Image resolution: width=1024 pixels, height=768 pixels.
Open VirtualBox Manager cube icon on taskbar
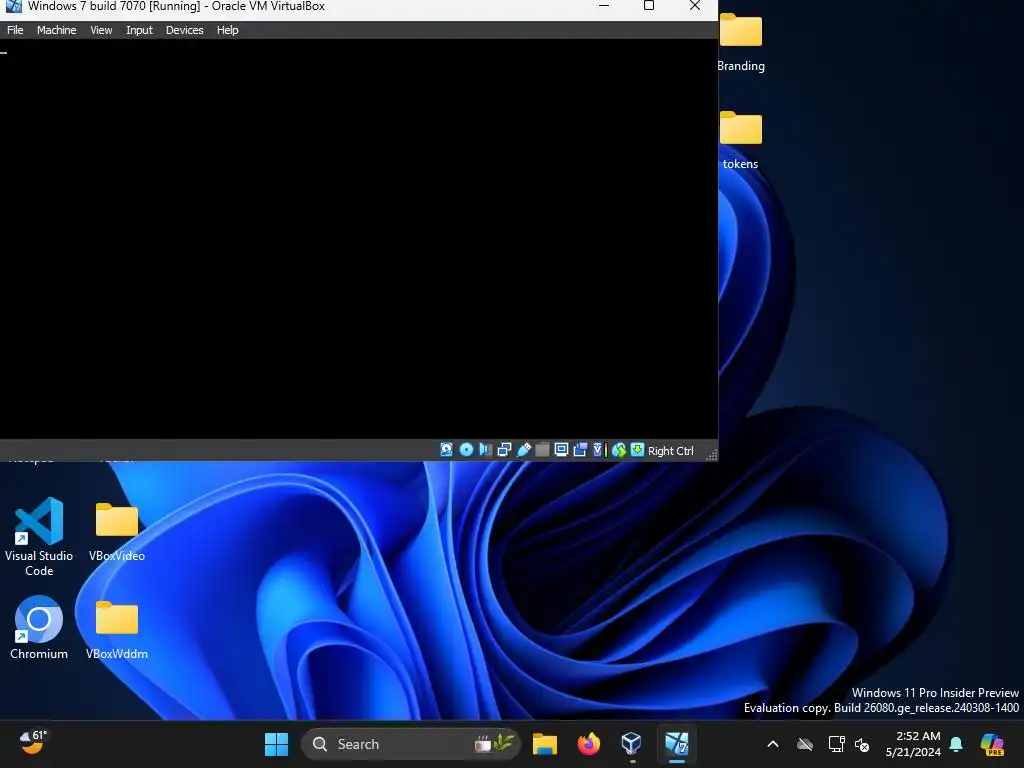coord(632,744)
